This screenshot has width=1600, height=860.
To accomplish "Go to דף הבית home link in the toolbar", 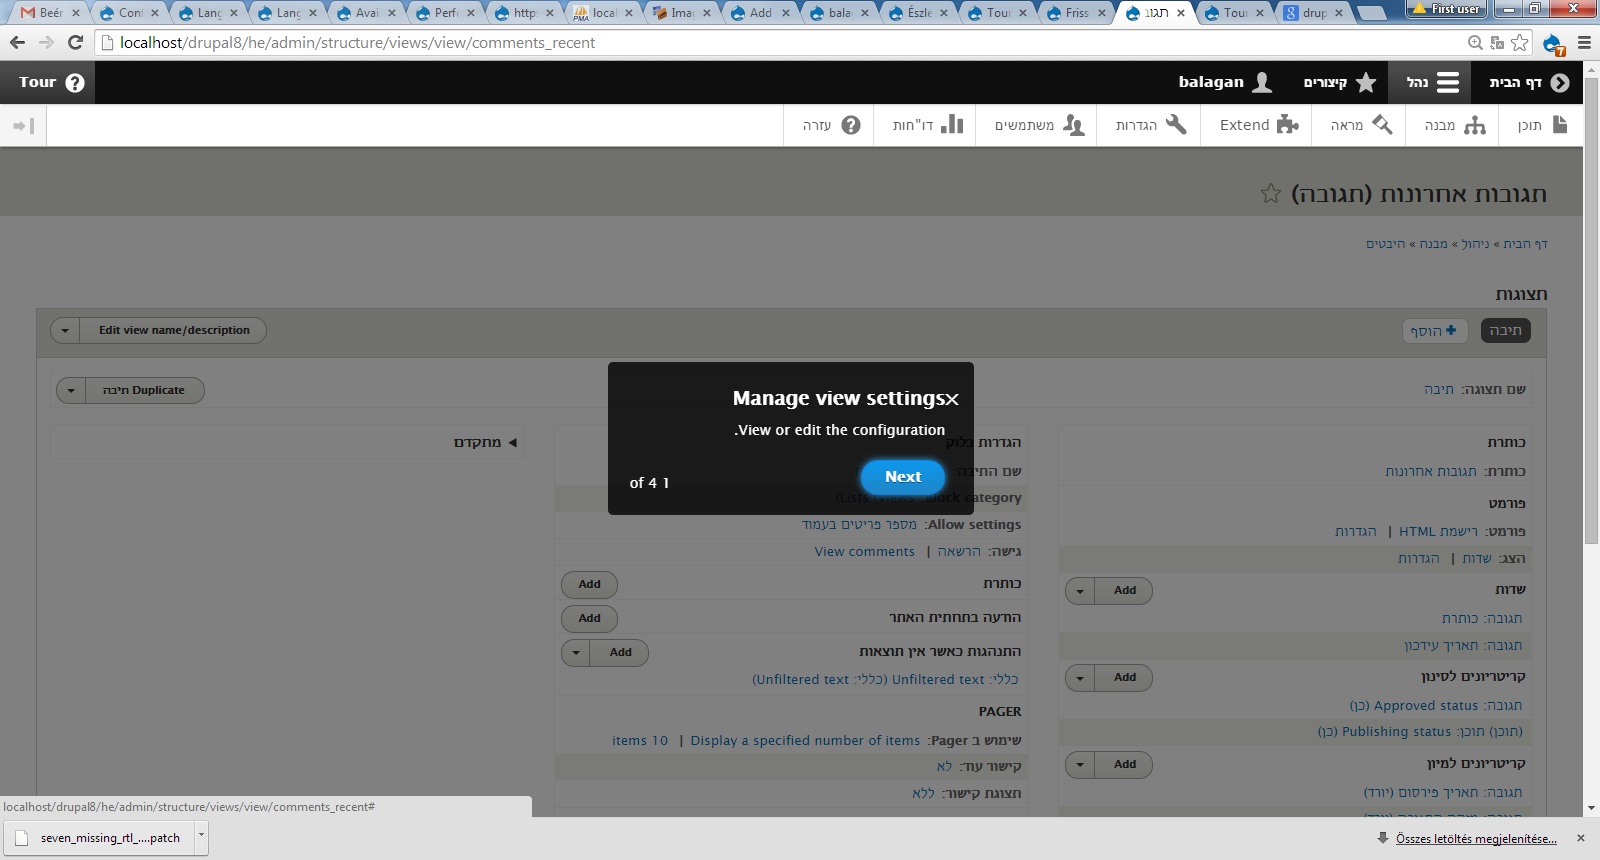I will (1528, 82).
